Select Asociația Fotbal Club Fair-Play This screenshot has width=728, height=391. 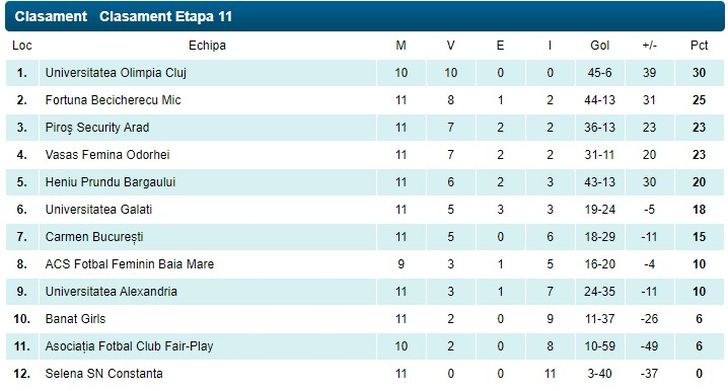(x=129, y=346)
